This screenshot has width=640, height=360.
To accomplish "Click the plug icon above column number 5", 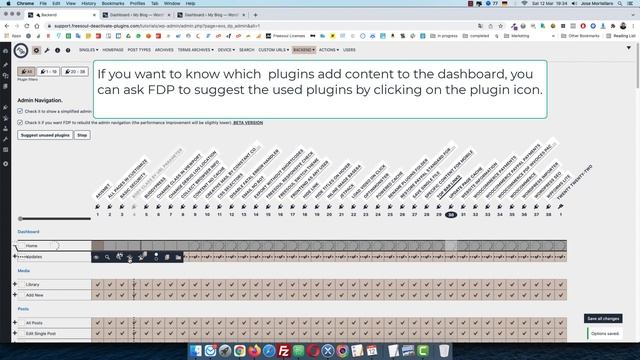I will point(146,207).
